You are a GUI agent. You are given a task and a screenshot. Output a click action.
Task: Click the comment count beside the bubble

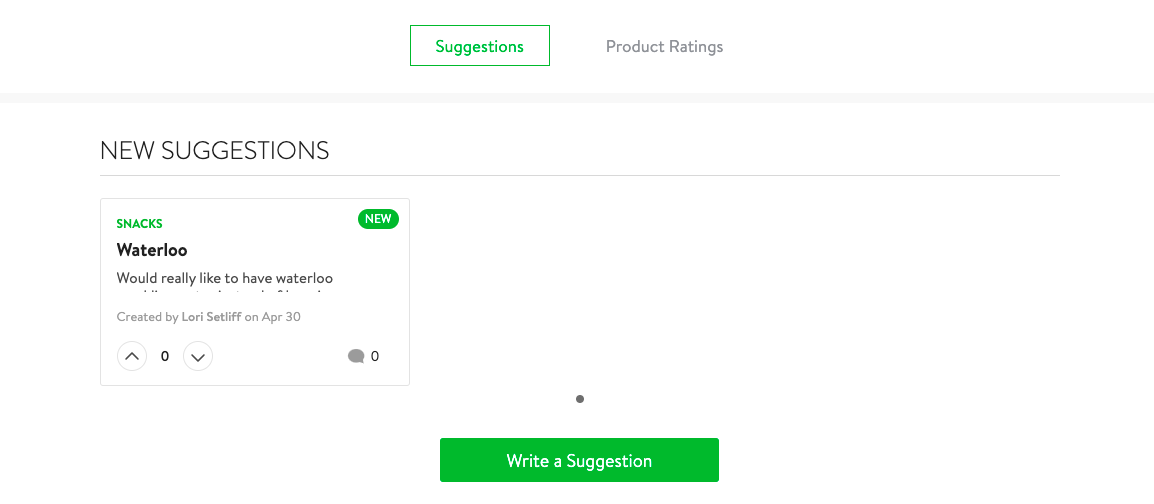click(x=375, y=357)
